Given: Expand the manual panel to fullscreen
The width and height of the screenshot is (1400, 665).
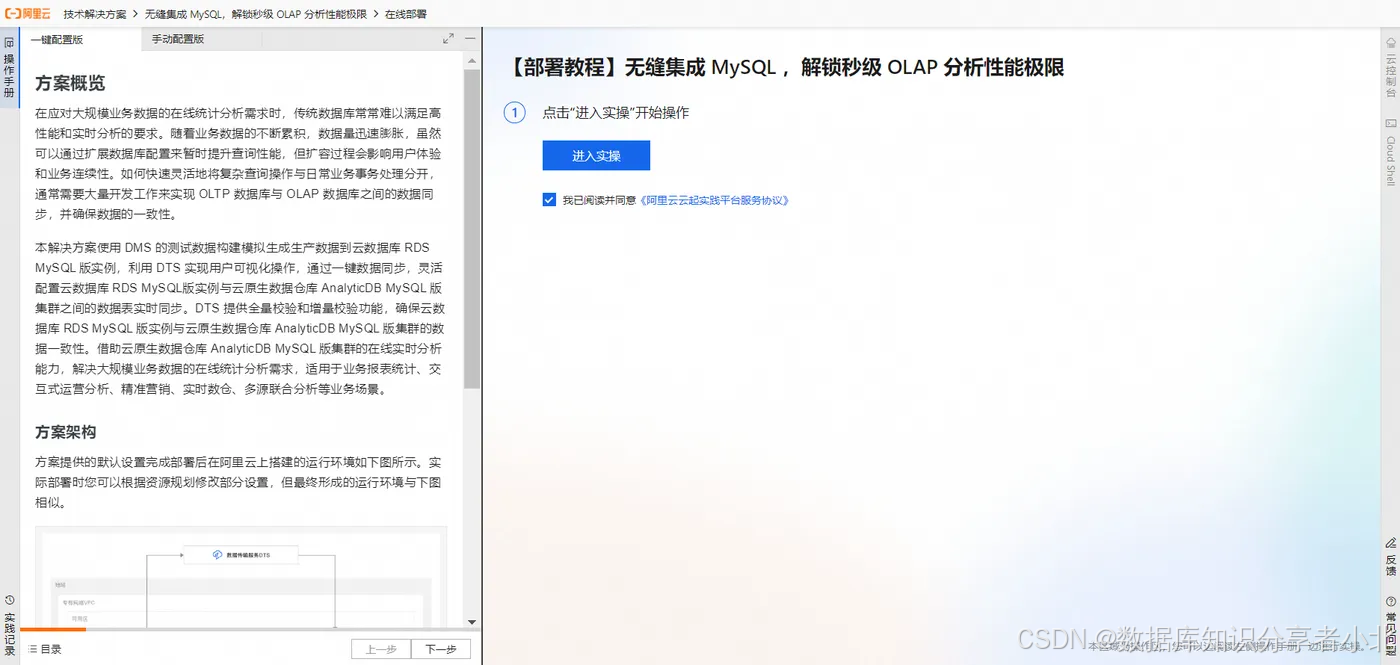Looking at the screenshot, I should [448, 39].
